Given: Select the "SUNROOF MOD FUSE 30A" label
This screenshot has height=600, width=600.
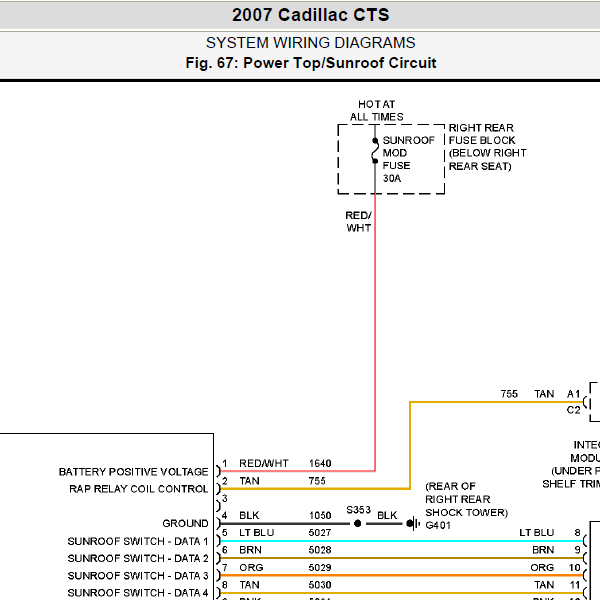Looking at the screenshot, I should point(408,159).
